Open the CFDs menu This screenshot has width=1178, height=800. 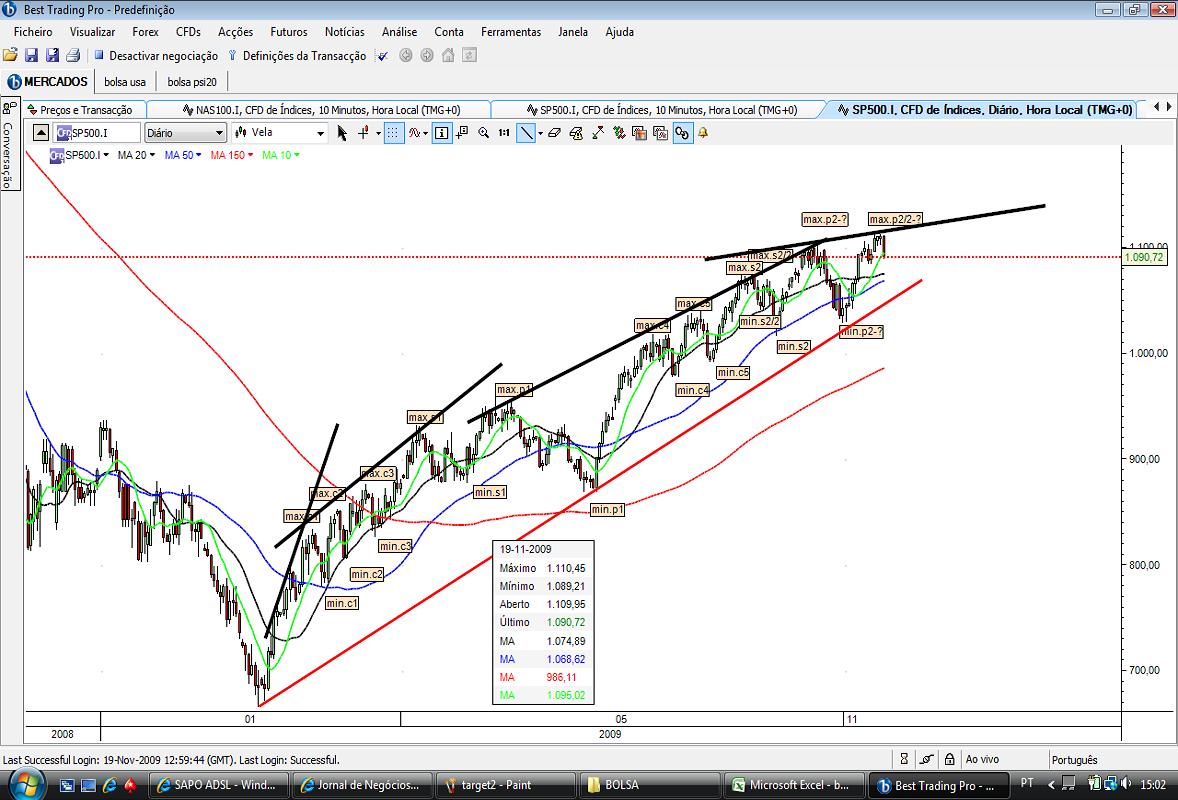click(188, 32)
